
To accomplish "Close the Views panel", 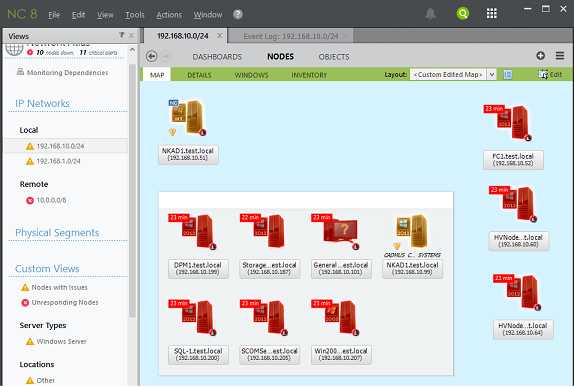I will tap(131, 35).
